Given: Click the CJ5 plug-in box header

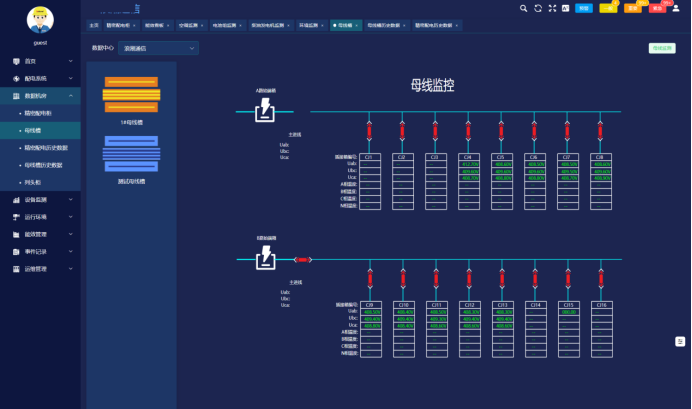Looking at the screenshot, I should [501, 157].
